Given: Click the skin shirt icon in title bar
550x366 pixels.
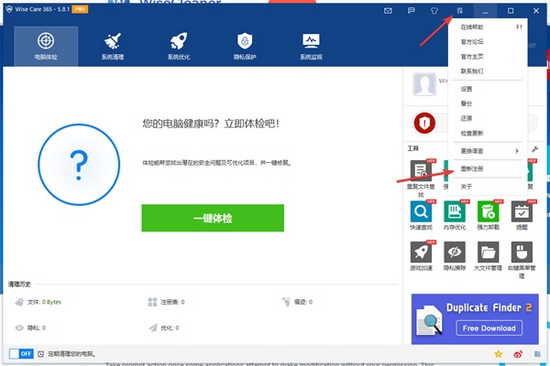Looking at the screenshot, I should (434, 11).
